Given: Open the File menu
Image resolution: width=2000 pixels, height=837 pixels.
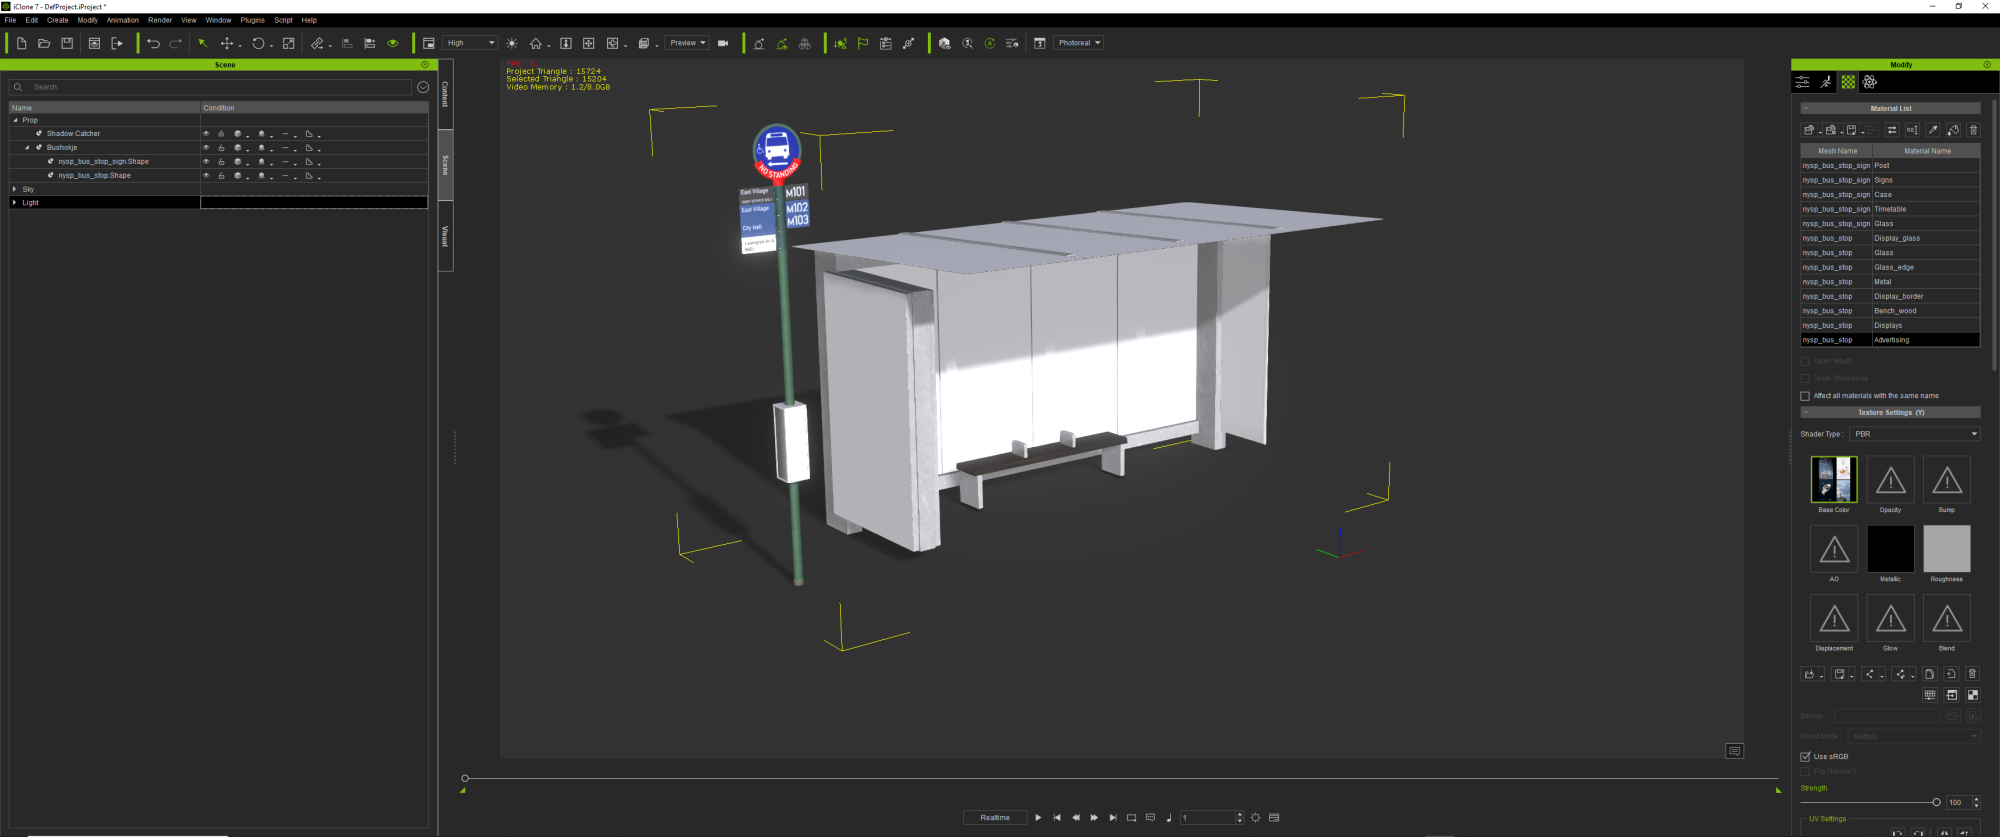Looking at the screenshot, I should [10, 20].
